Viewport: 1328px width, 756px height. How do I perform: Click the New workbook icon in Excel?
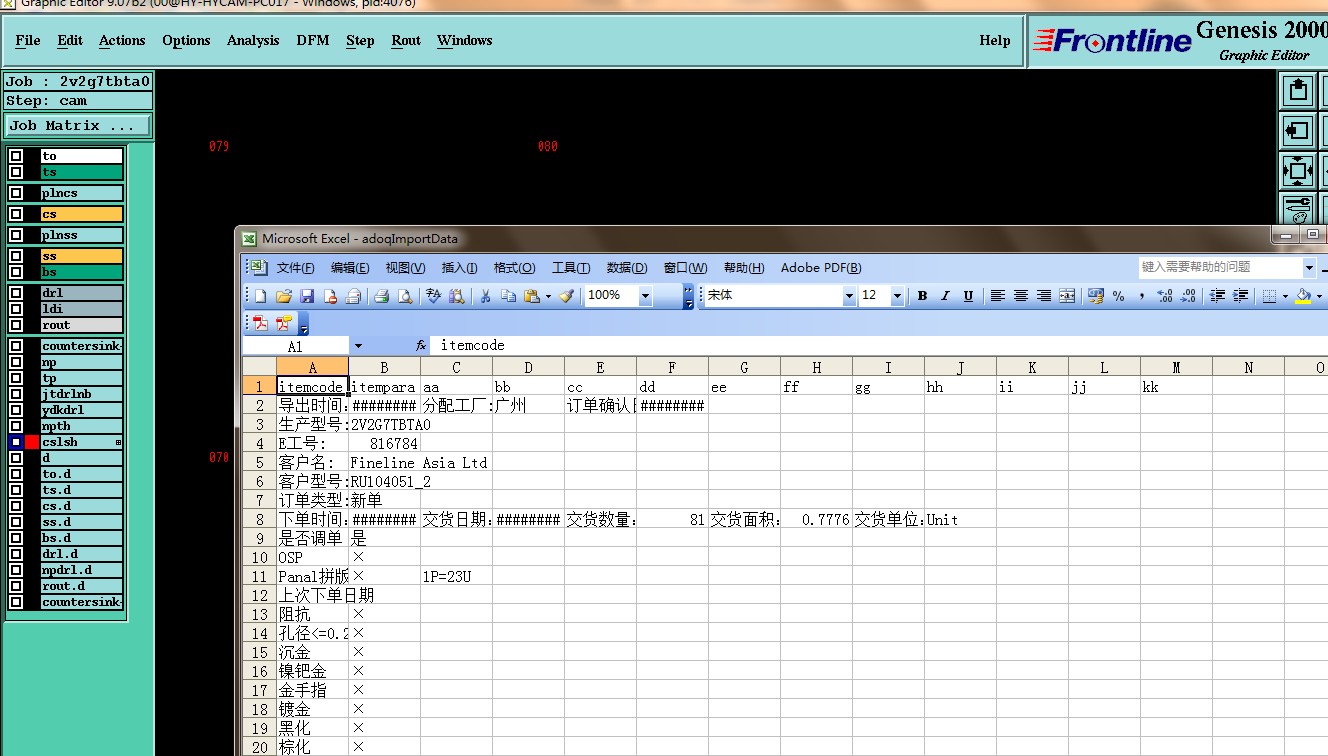click(x=261, y=296)
